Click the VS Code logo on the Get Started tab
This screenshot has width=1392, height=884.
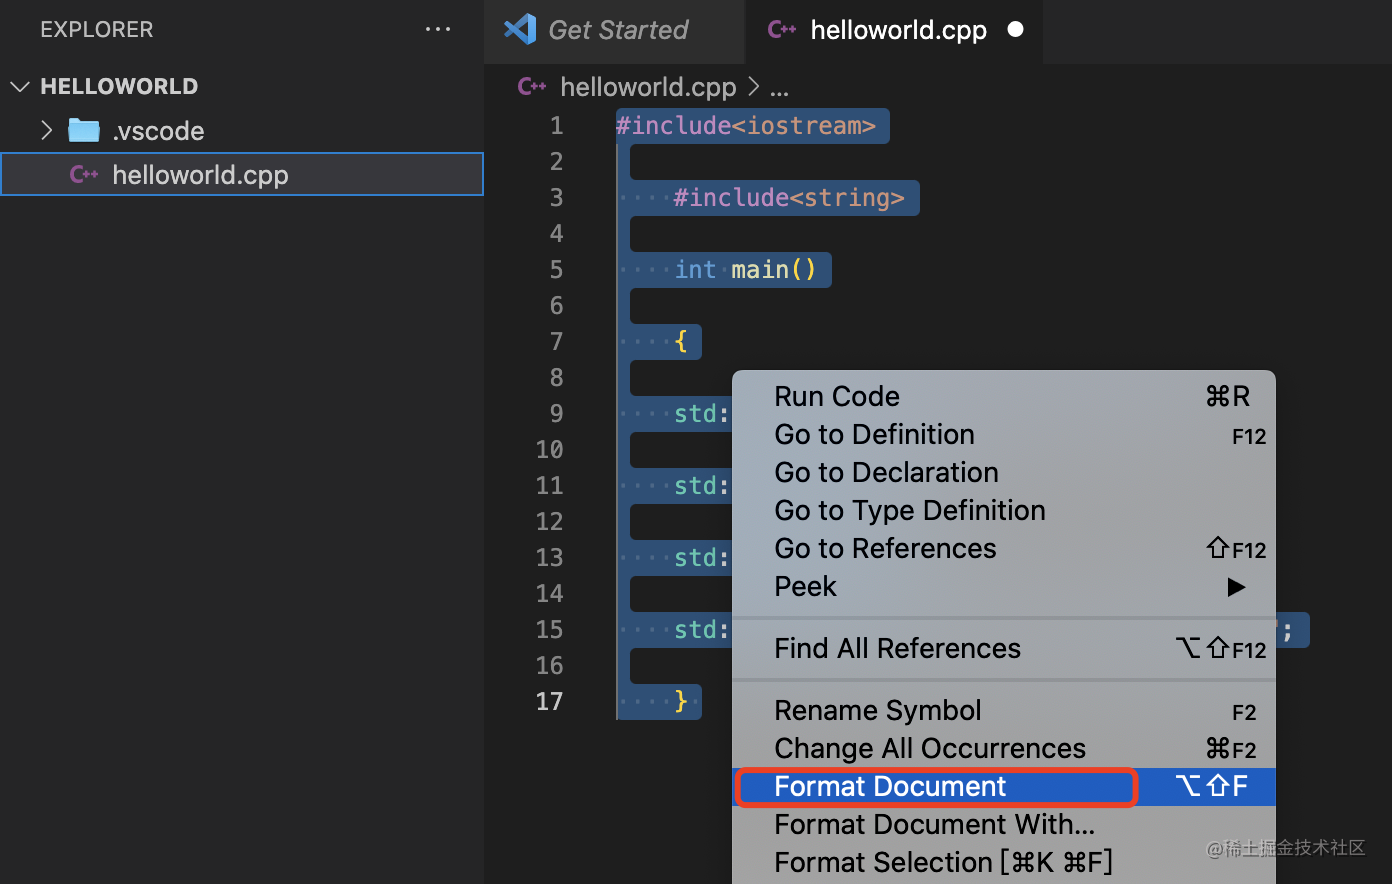519,29
